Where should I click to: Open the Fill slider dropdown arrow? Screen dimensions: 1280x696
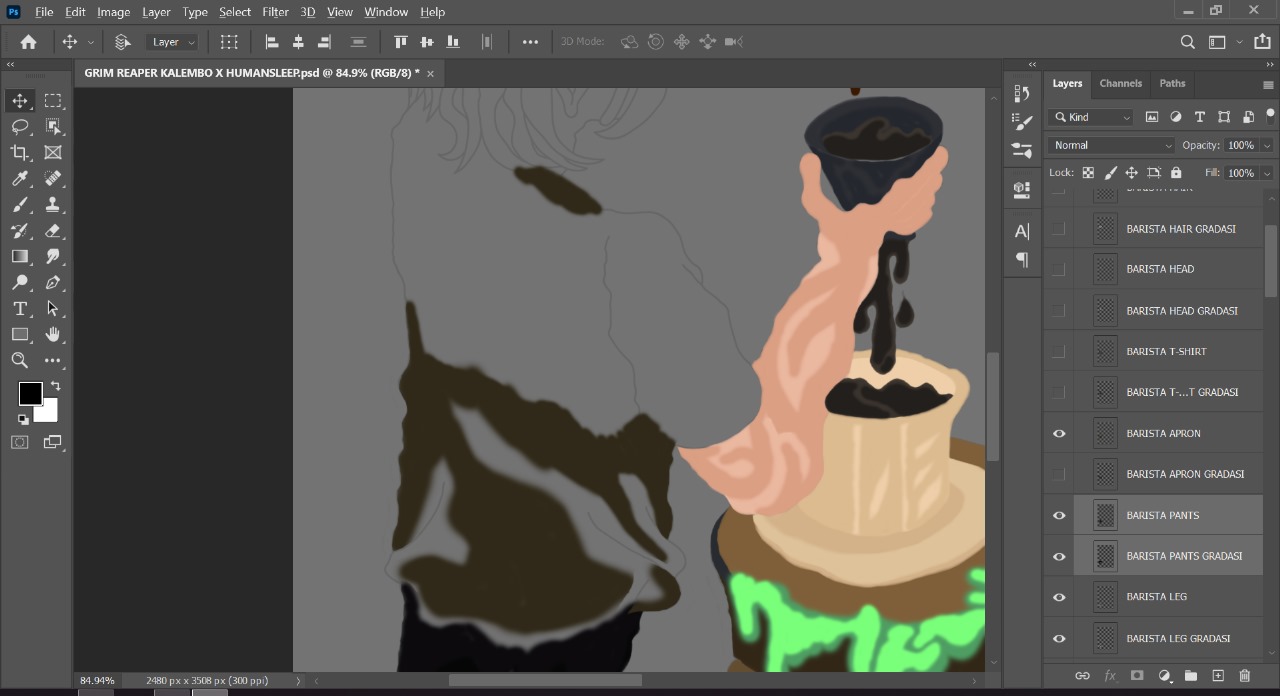coord(1267,173)
